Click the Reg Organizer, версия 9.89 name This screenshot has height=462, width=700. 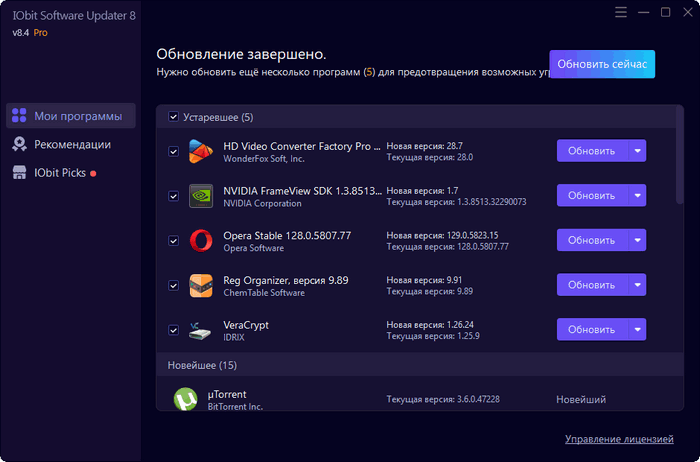click(286, 280)
